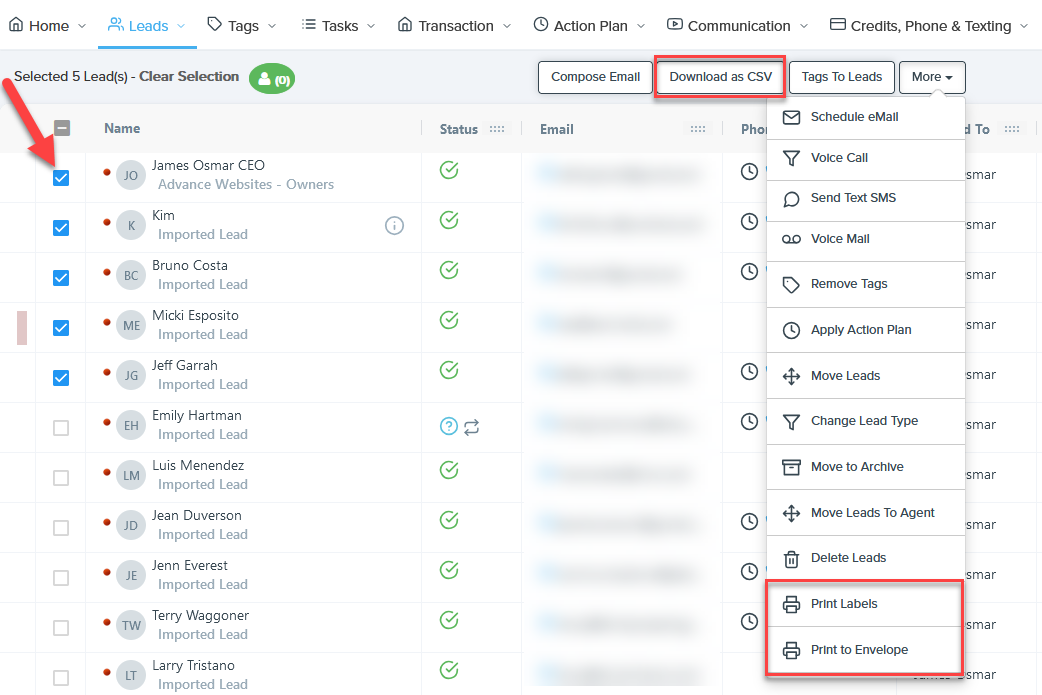The height and width of the screenshot is (695, 1042).
Task: Click the Clear Selection link
Action: coord(189,77)
